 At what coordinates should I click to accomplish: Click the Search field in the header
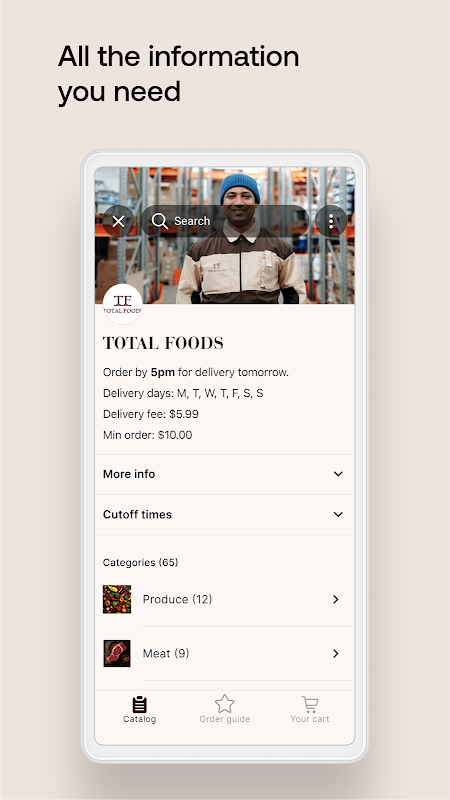pos(224,221)
